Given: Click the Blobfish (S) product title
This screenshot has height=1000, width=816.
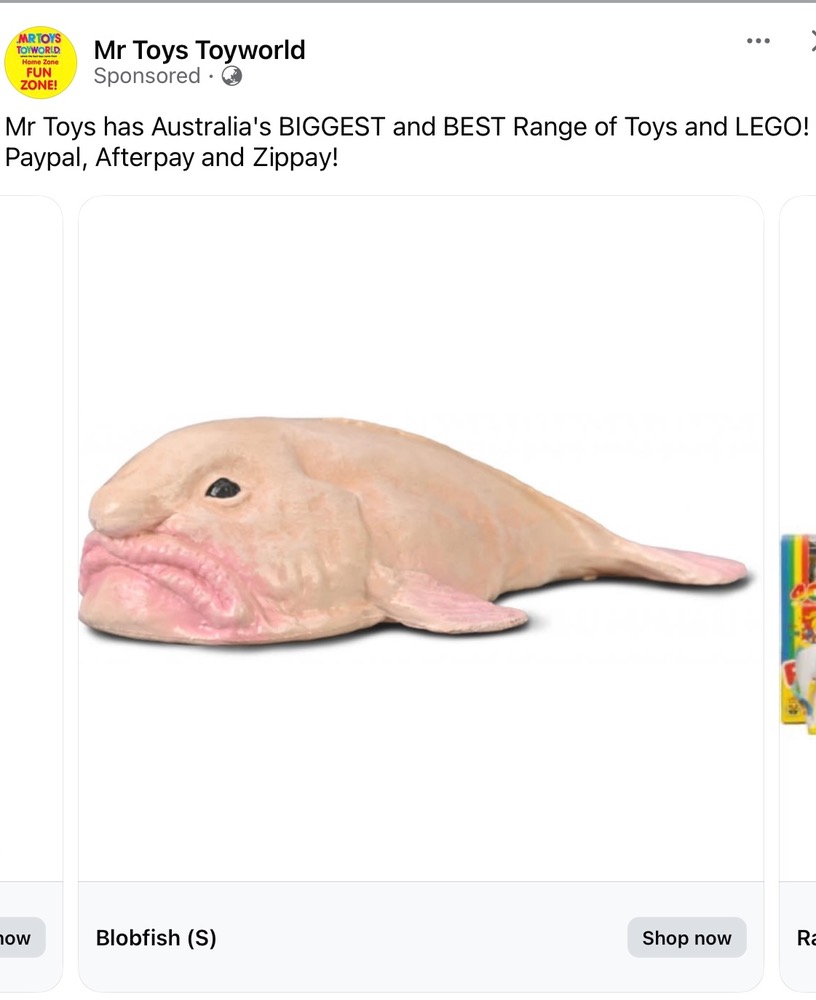Looking at the screenshot, I should coord(156,938).
